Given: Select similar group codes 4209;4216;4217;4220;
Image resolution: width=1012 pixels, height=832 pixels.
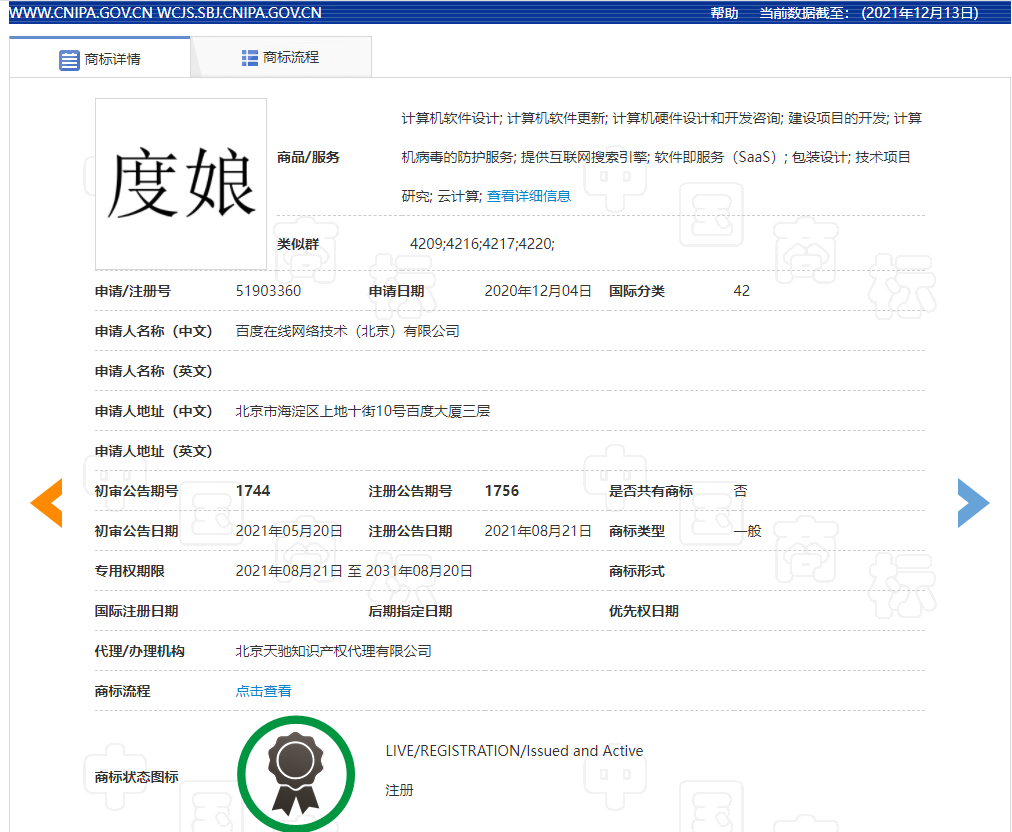Looking at the screenshot, I should pos(482,244).
